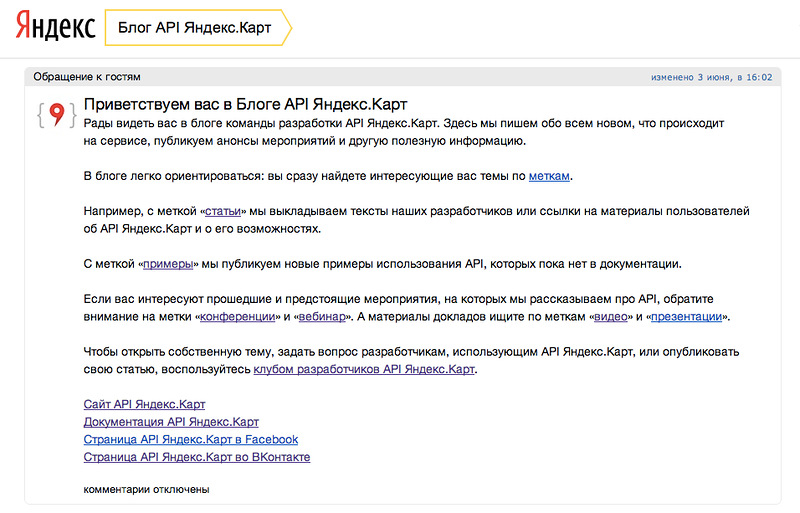Open the конференции tag link
The image size is (800, 513).
coord(237,317)
